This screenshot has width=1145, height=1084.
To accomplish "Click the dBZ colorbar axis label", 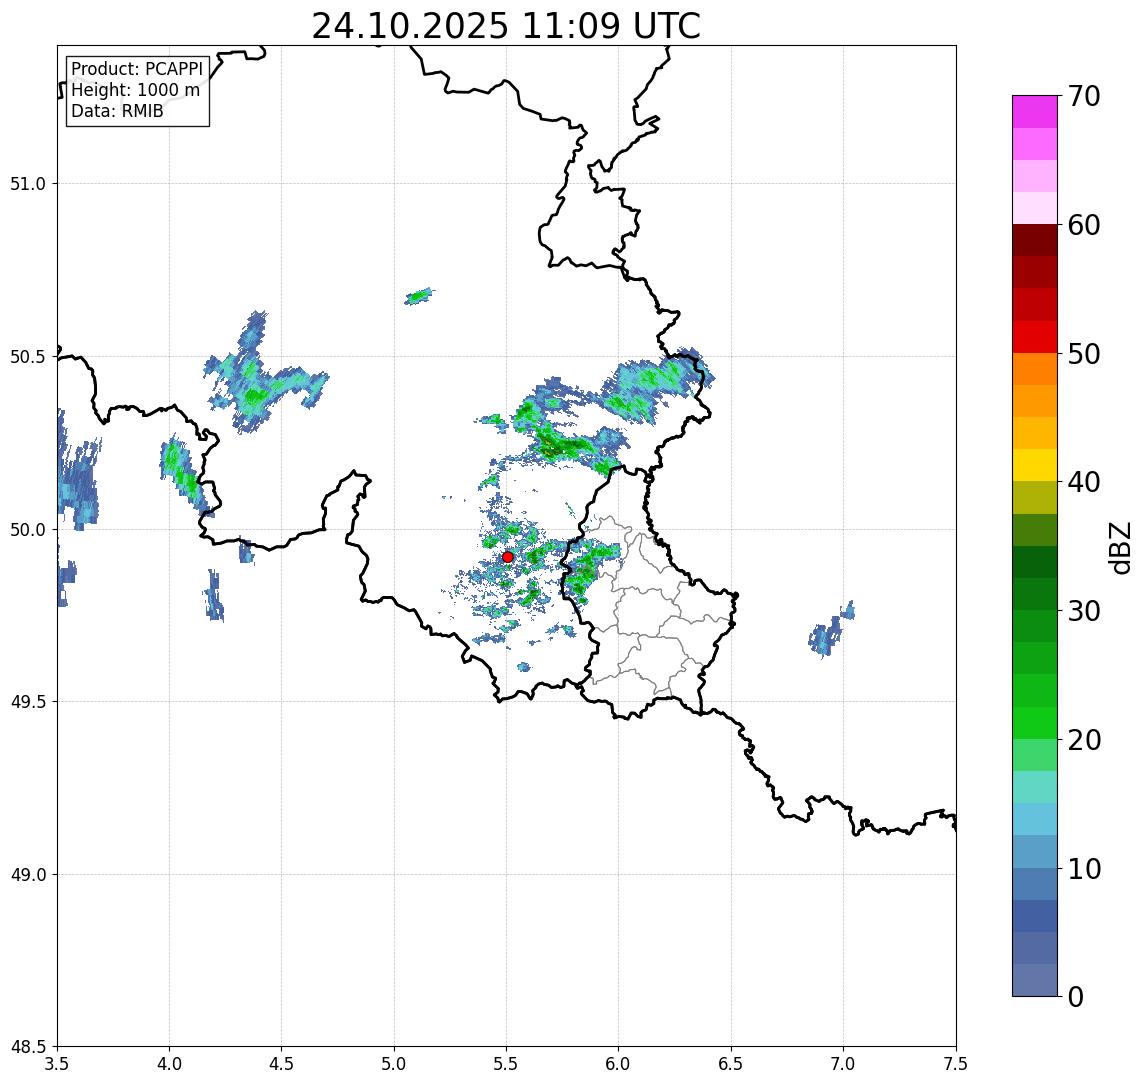I will pos(1119,547).
